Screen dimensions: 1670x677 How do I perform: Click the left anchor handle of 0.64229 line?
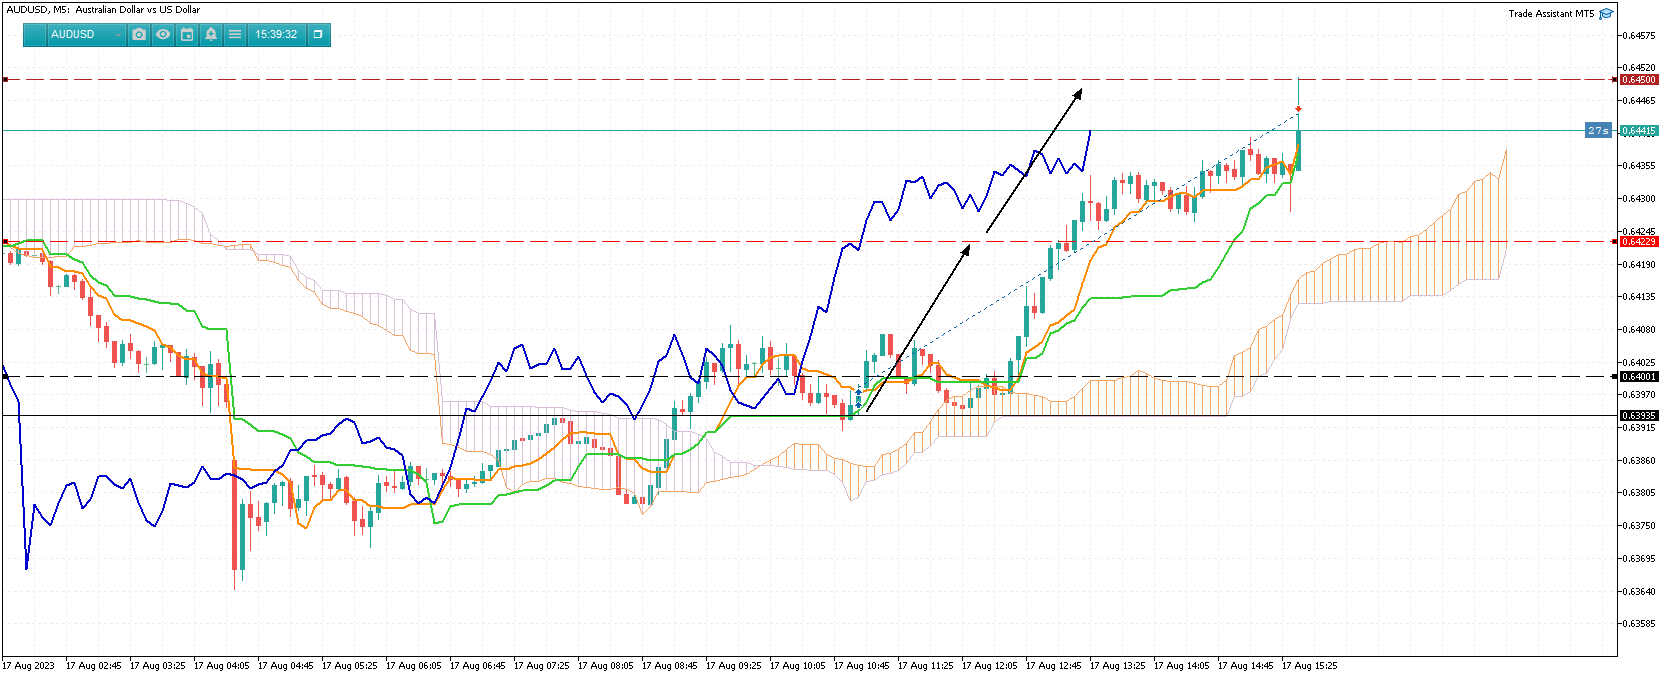tap(5, 241)
